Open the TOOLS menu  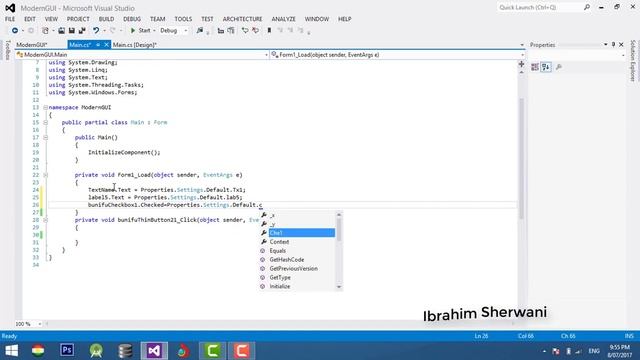(x=183, y=19)
